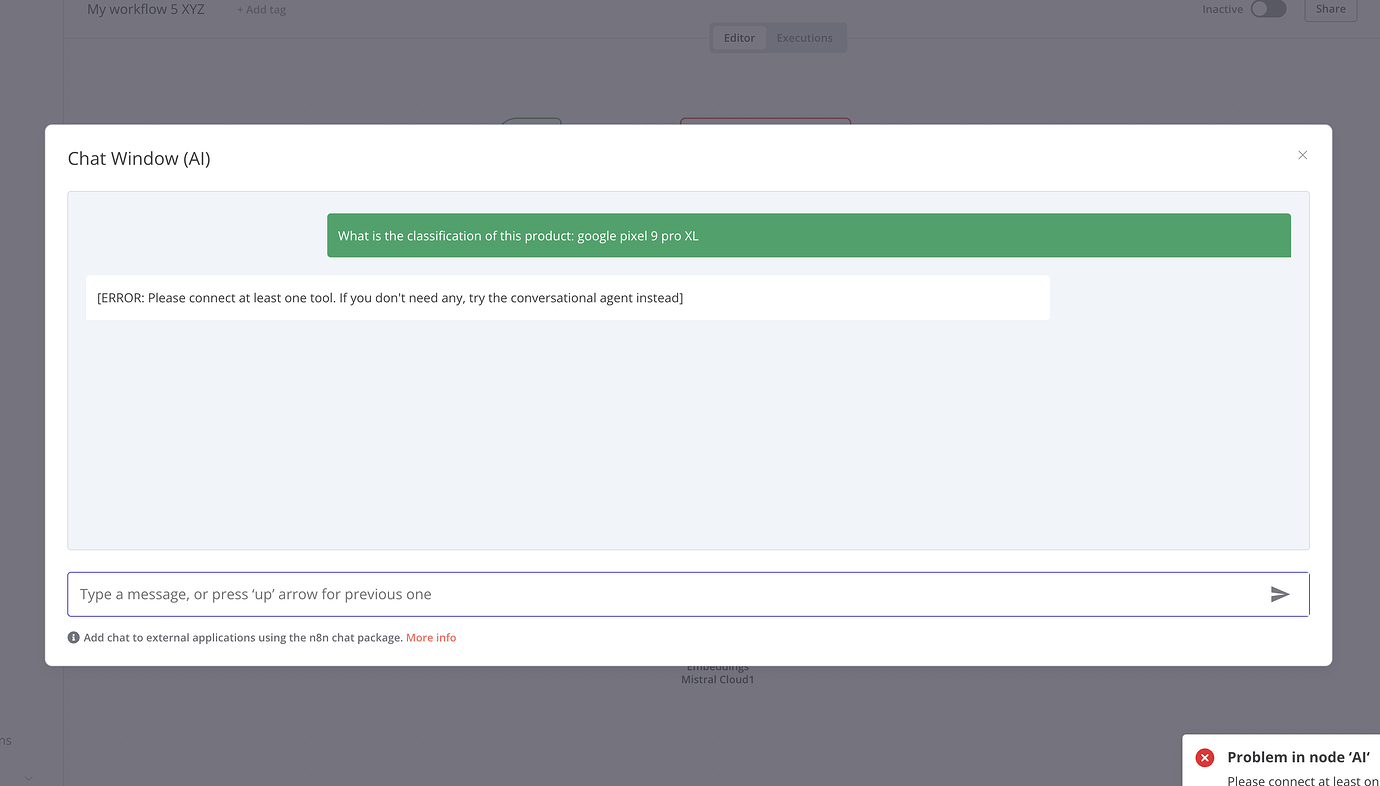Image resolution: width=1380 pixels, height=786 pixels.
Task: Click '+ Add tag' next to workflow name
Action: click(x=261, y=10)
